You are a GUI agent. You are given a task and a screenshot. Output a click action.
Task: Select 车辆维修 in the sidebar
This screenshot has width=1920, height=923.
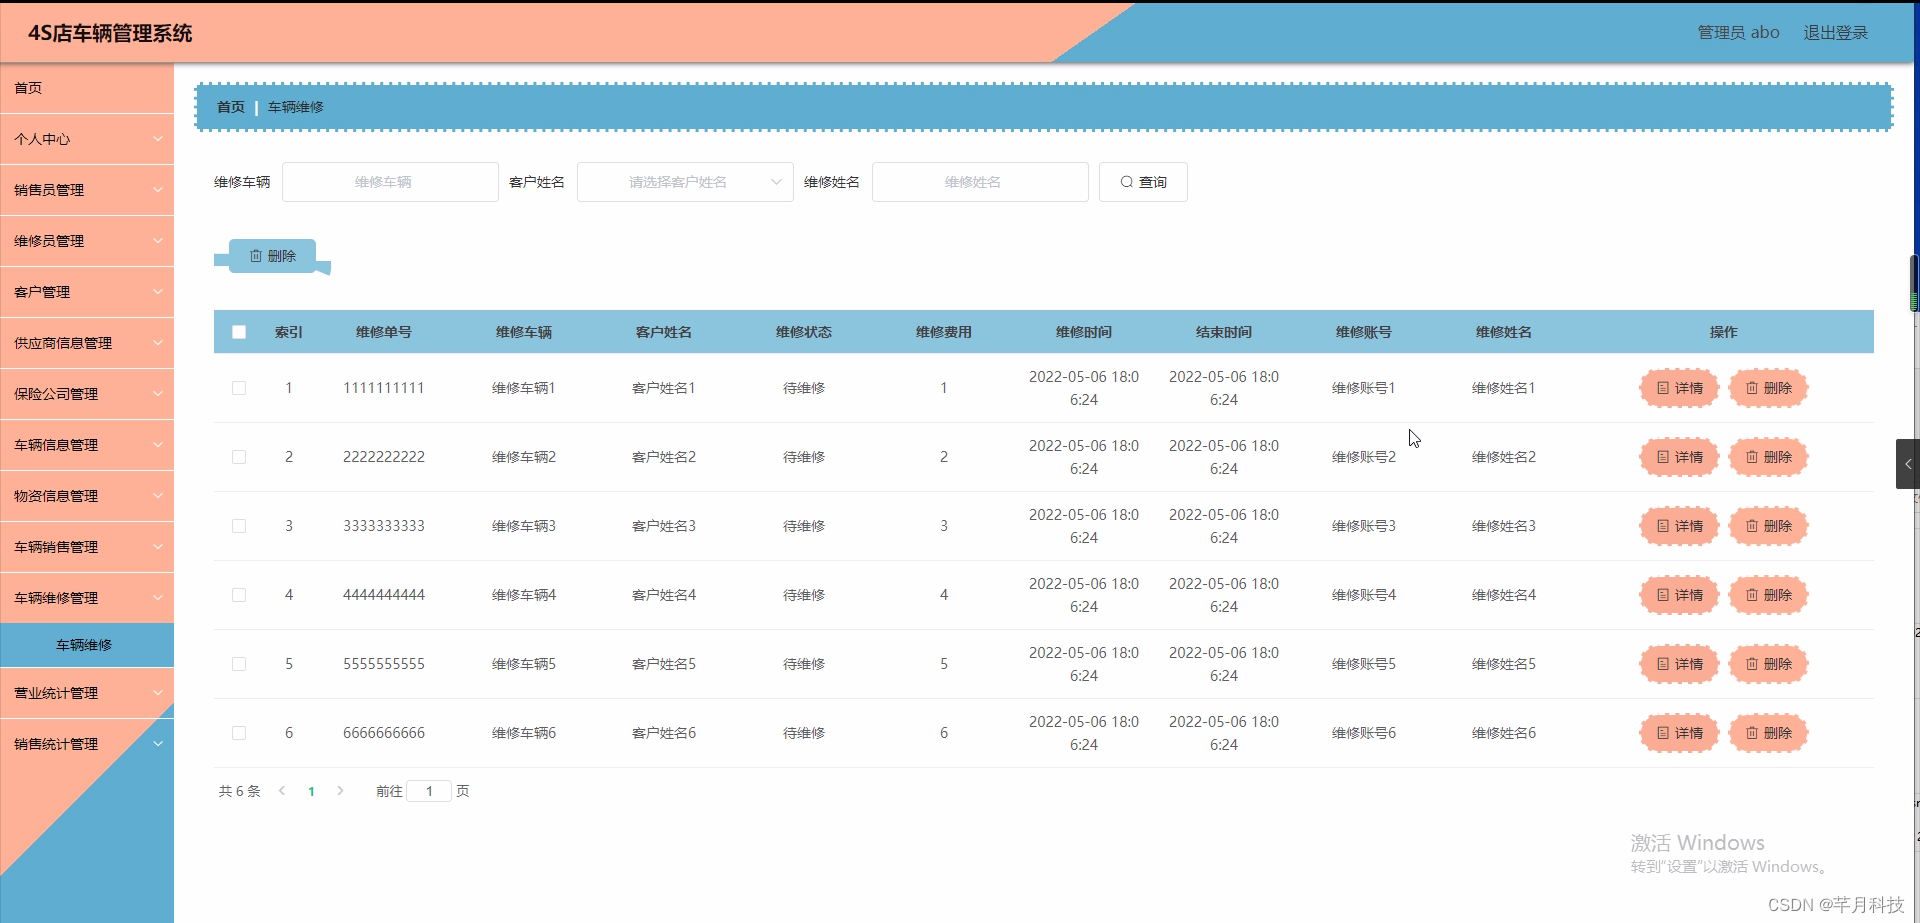87,645
